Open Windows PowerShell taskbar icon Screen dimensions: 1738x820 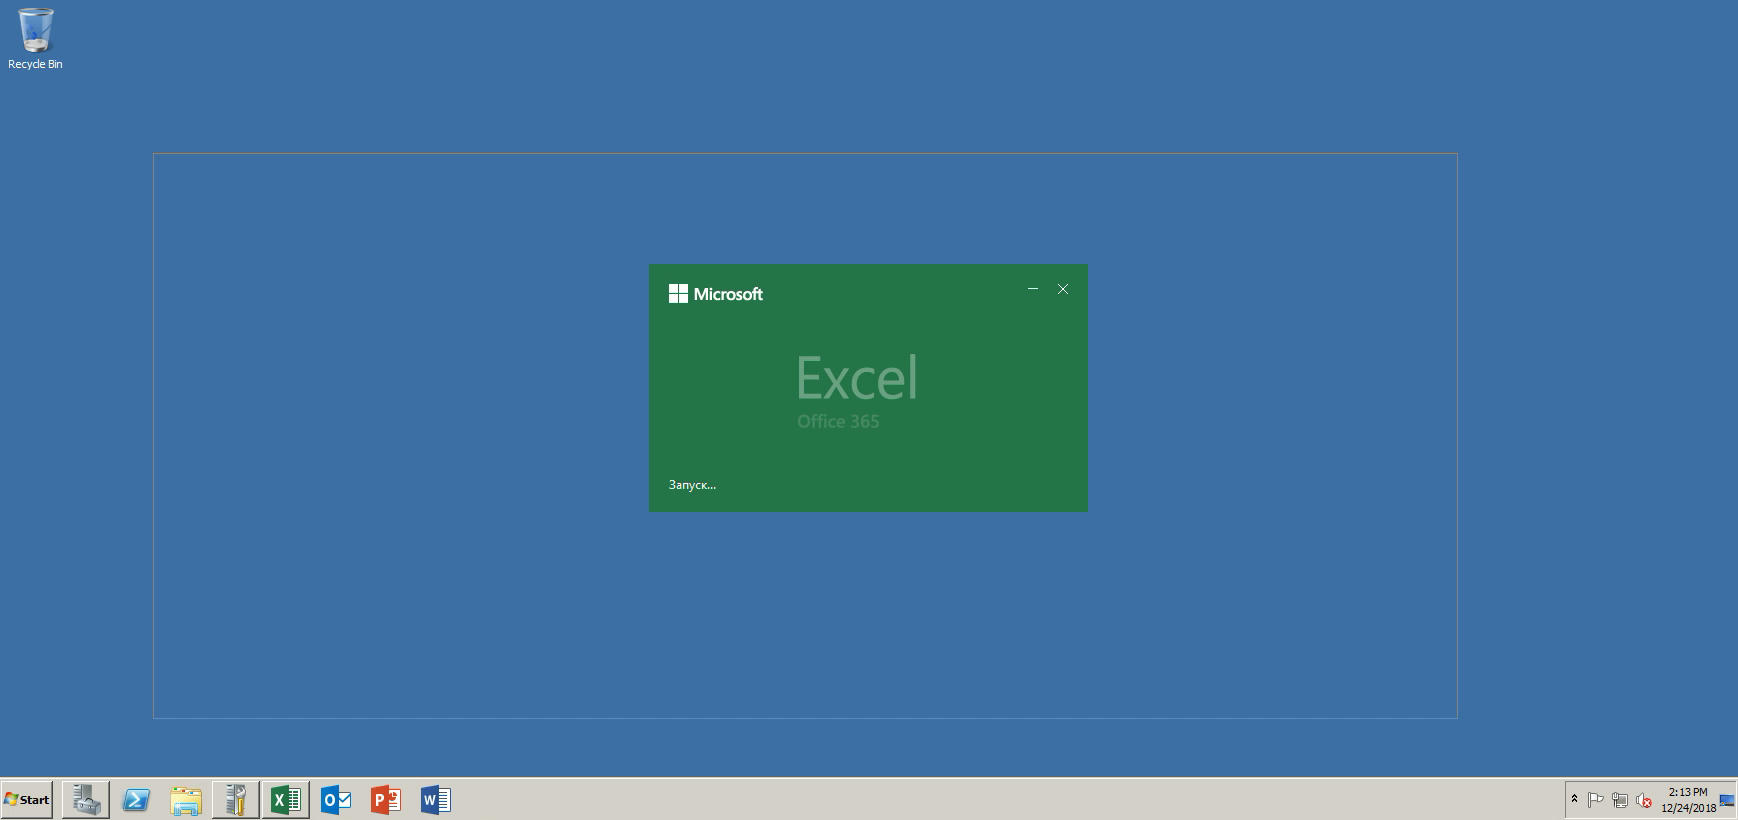pos(136,800)
